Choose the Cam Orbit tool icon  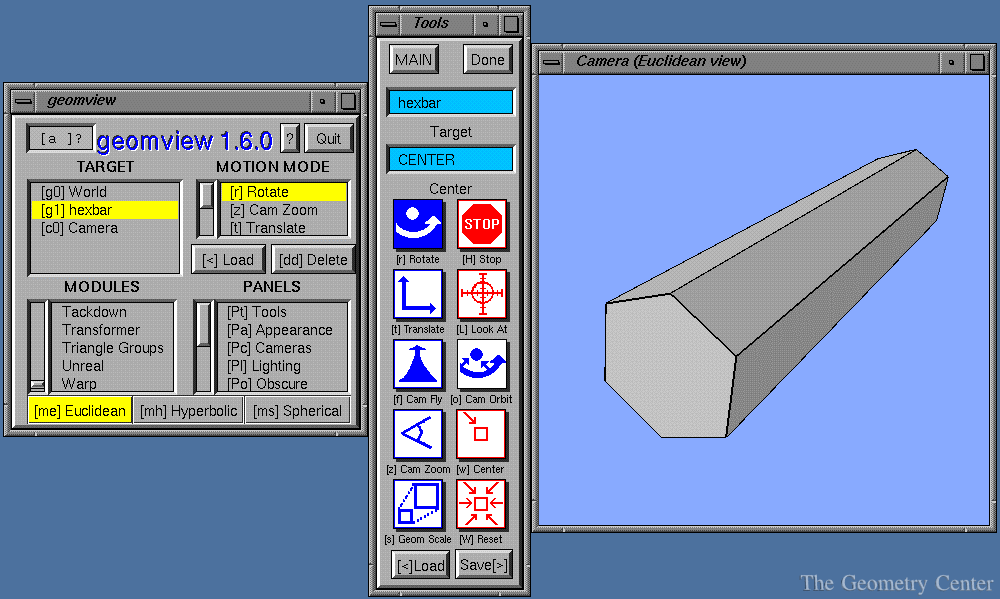482,364
